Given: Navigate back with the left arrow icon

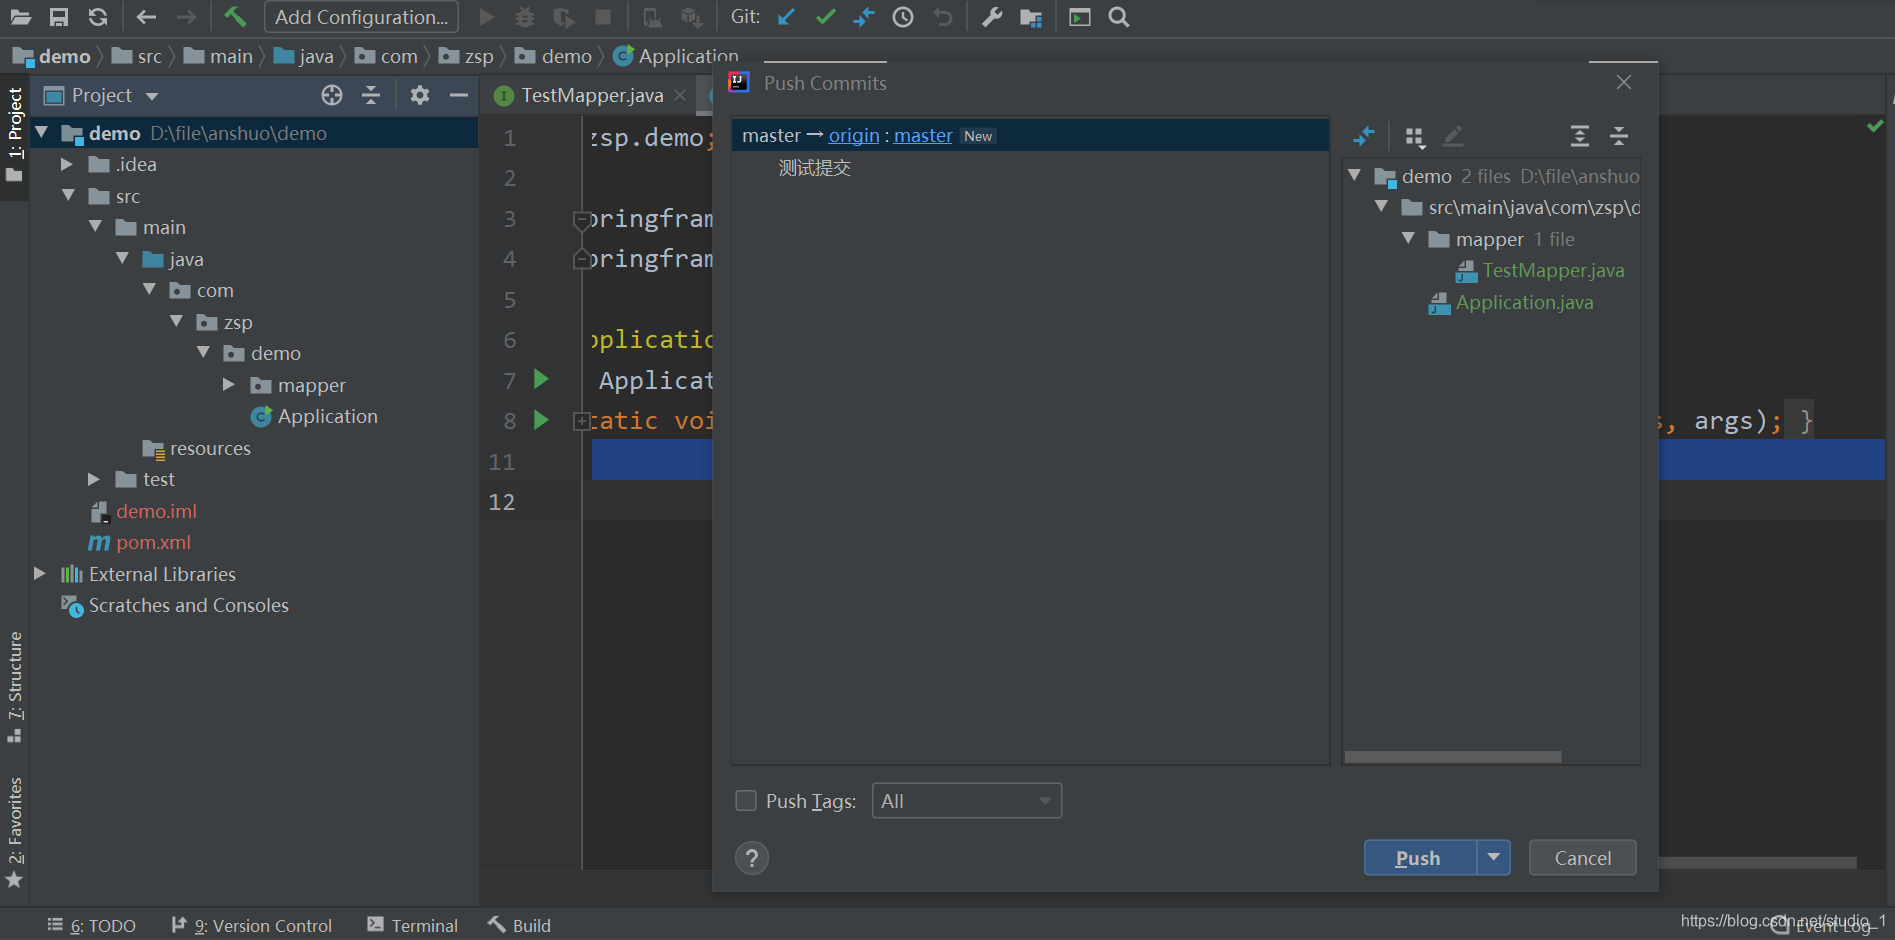Looking at the screenshot, I should 146,17.
